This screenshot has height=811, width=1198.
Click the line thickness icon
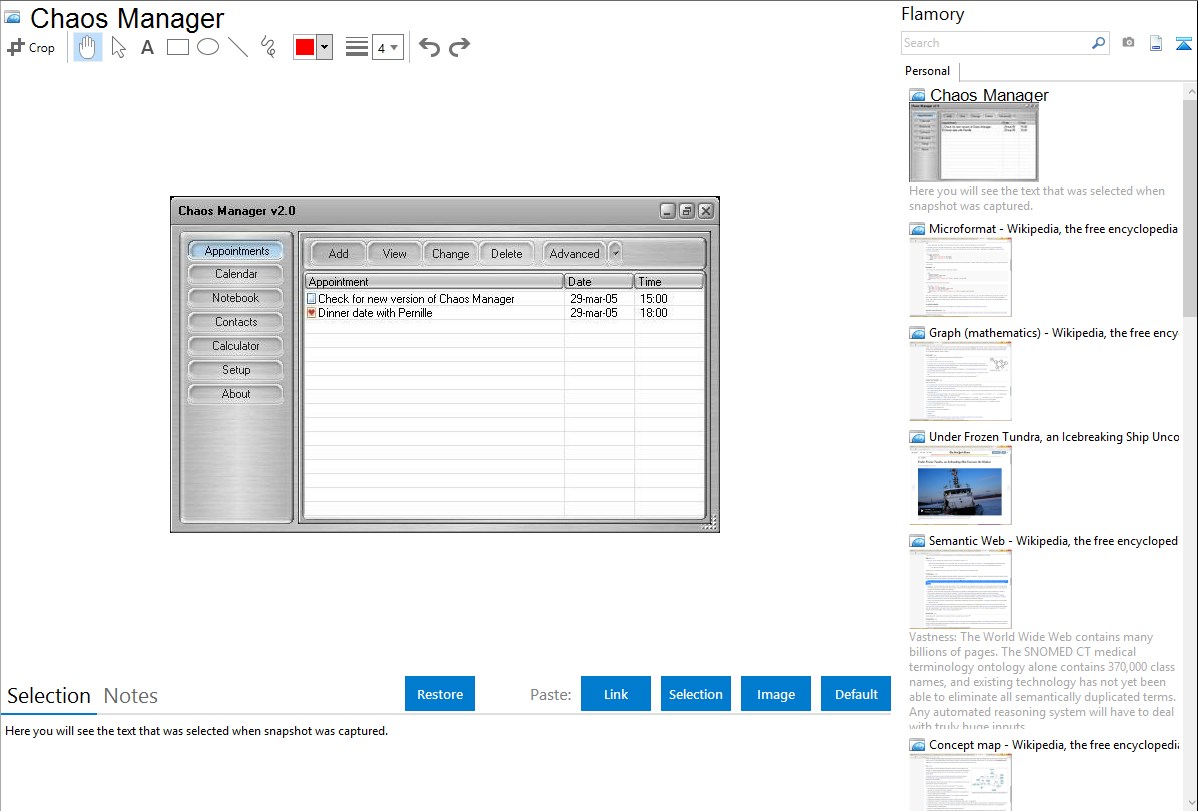[356, 47]
